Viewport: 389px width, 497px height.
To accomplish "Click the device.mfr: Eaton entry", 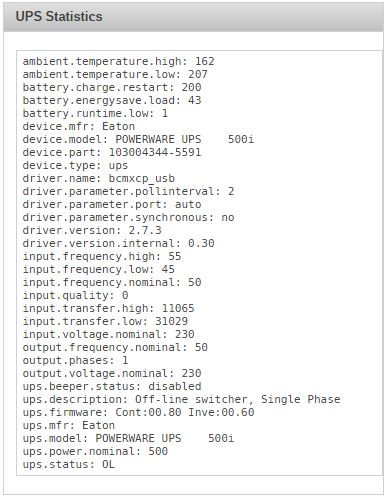I will (79, 126).
